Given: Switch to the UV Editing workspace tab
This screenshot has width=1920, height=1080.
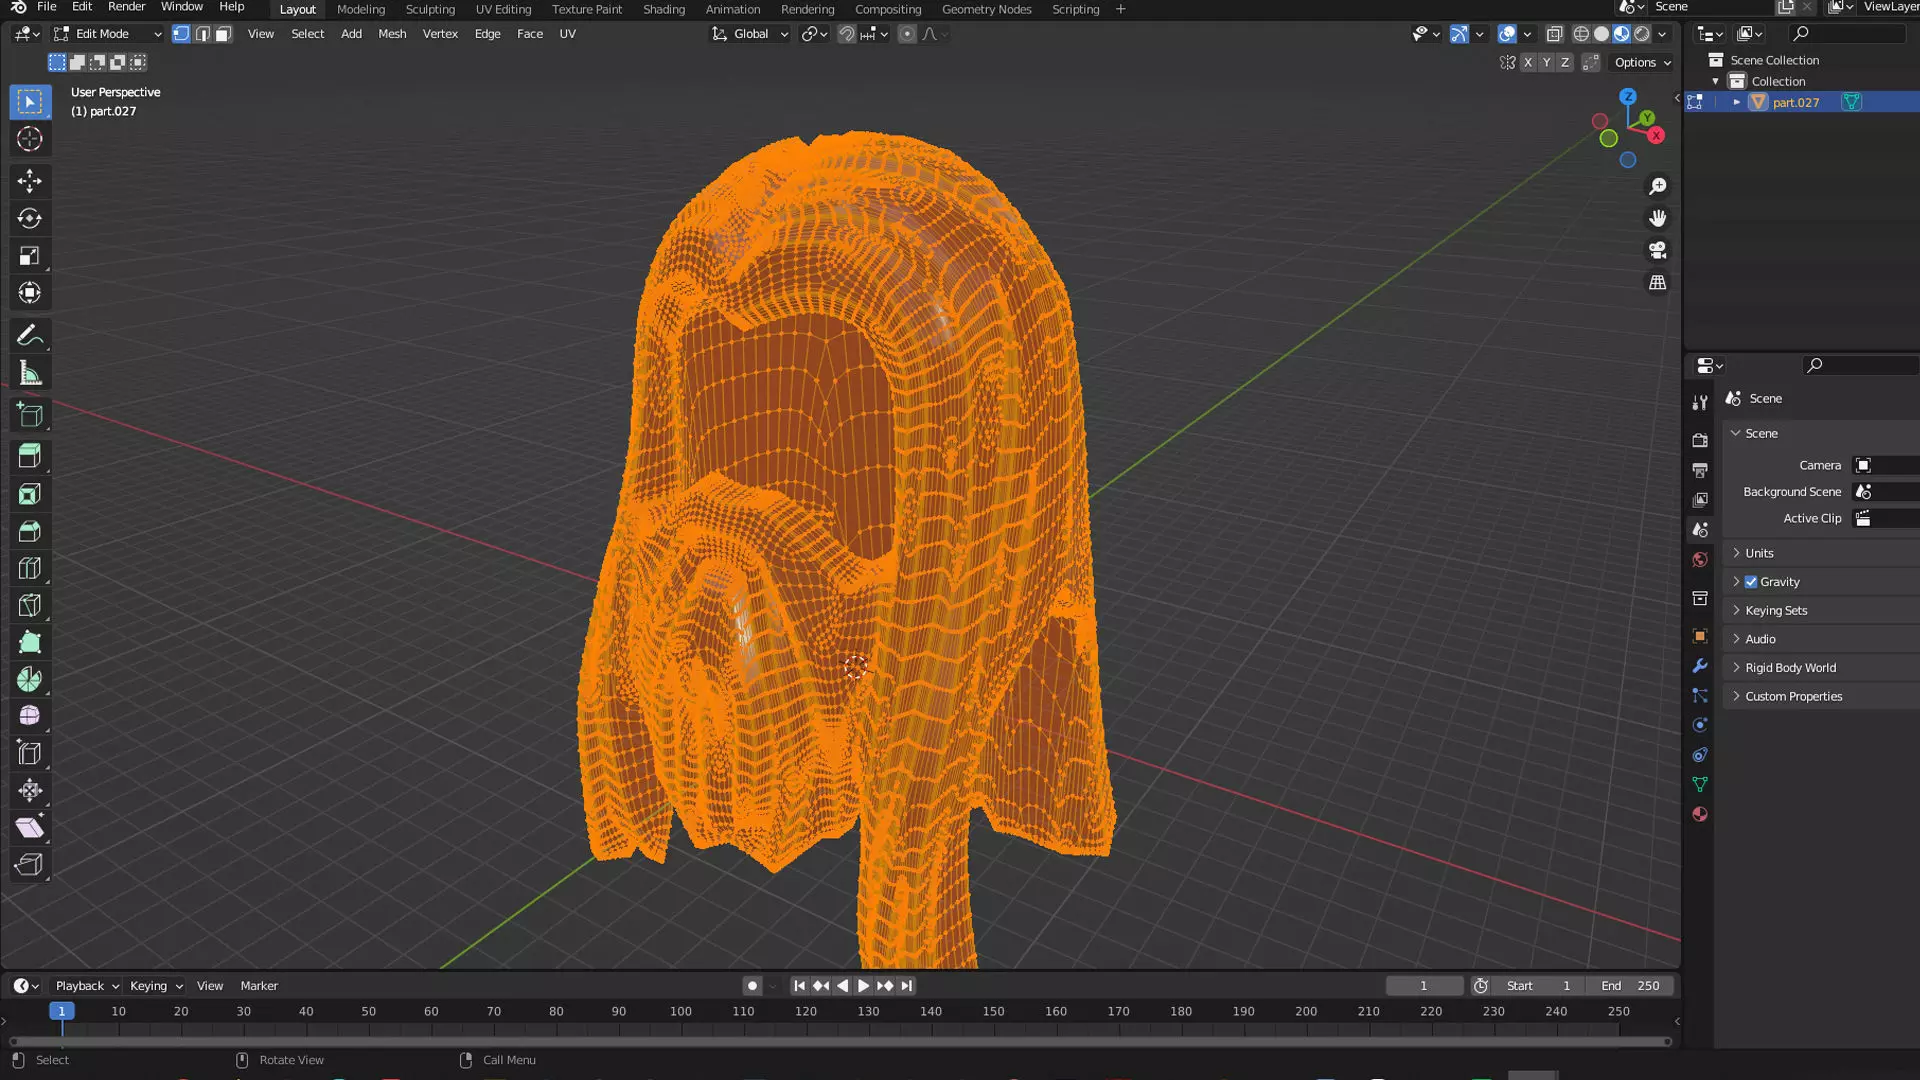Looking at the screenshot, I should tap(503, 9).
